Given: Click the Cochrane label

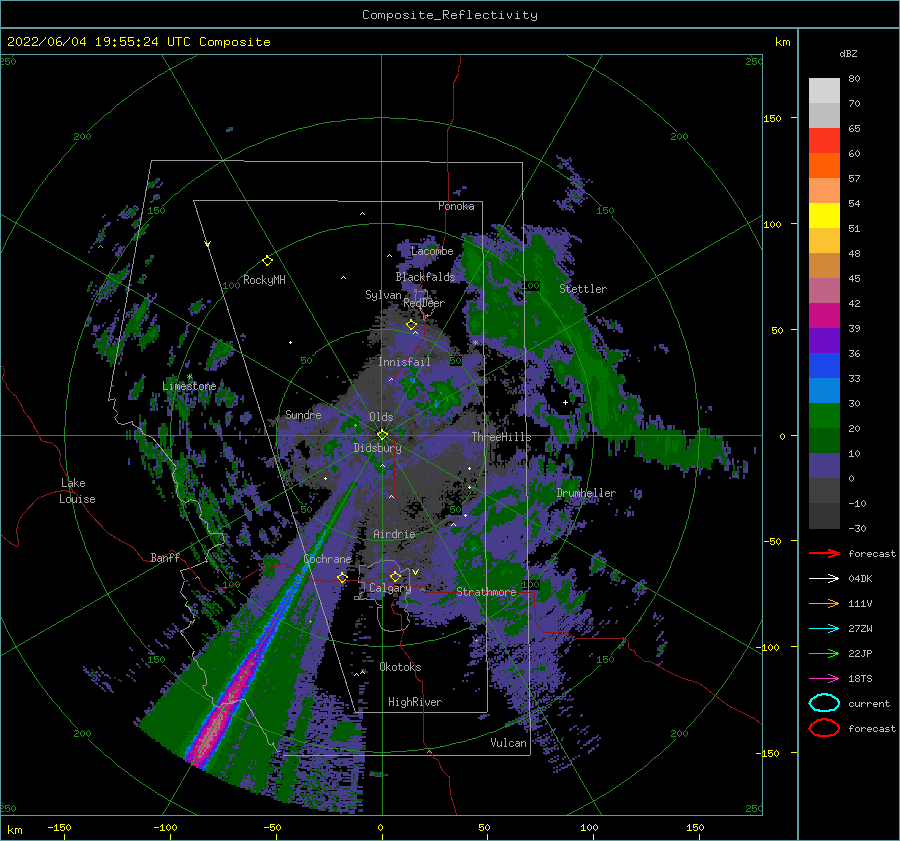Looking at the screenshot, I should click(x=327, y=559).
